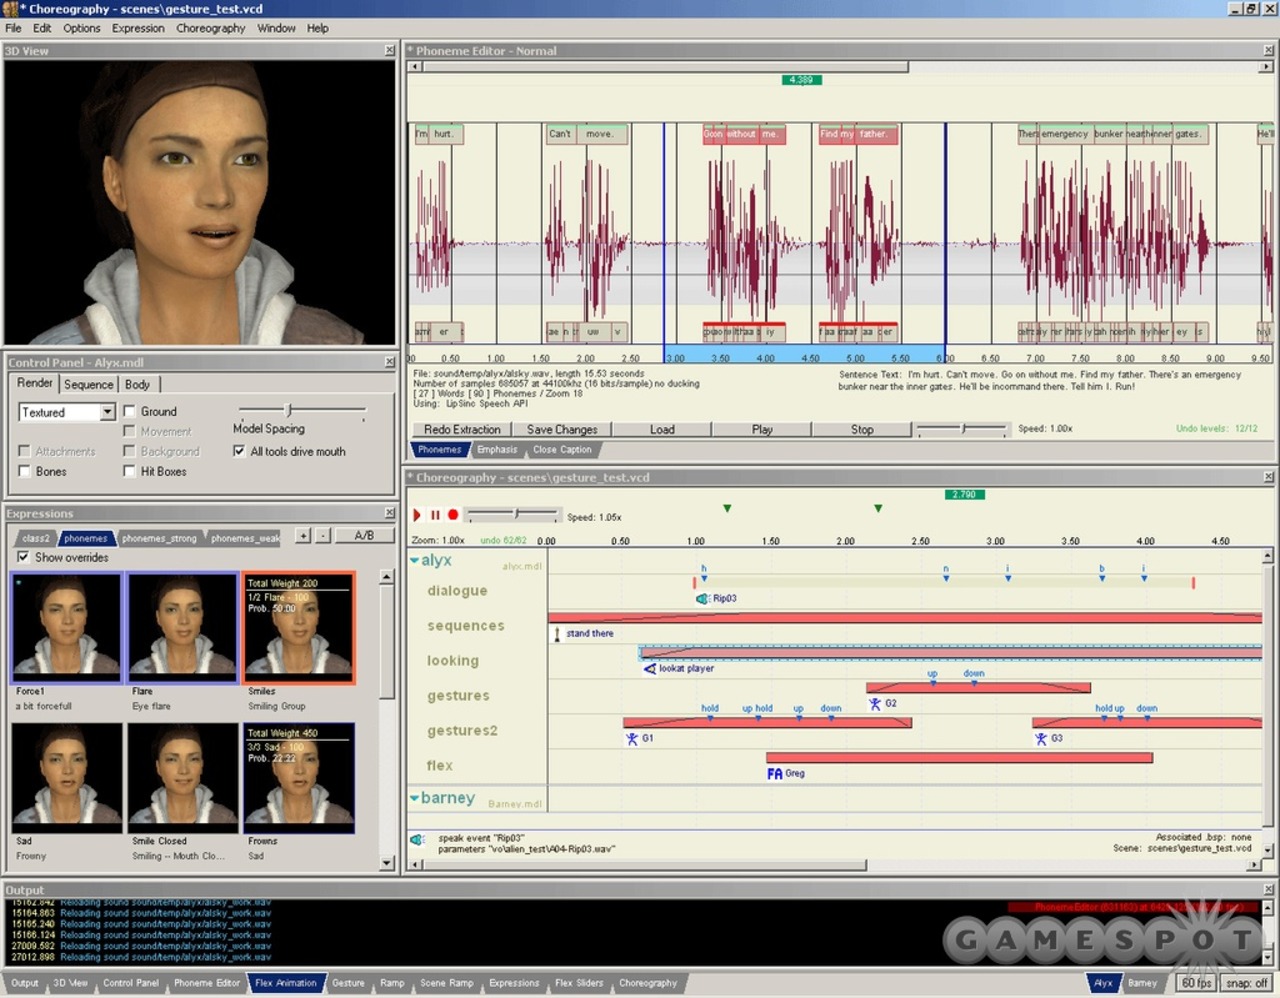Viewport: 1280px width, 998px height.
Task: Toggle the Movement checkbox
Action: tap(129, 431)
